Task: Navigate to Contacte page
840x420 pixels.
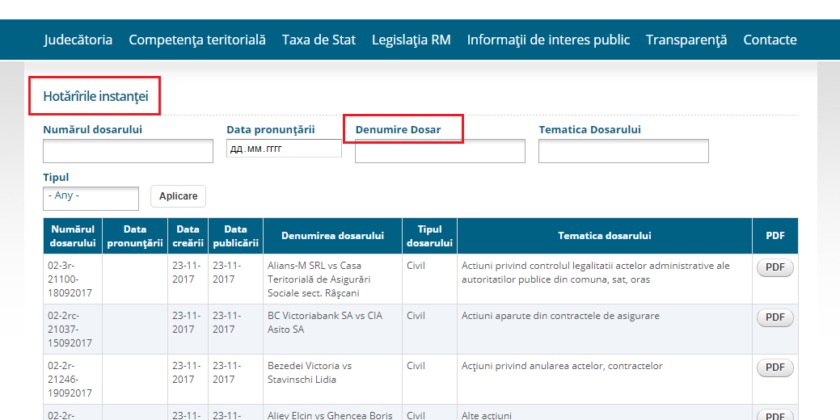Action: [x=770, y=40]
